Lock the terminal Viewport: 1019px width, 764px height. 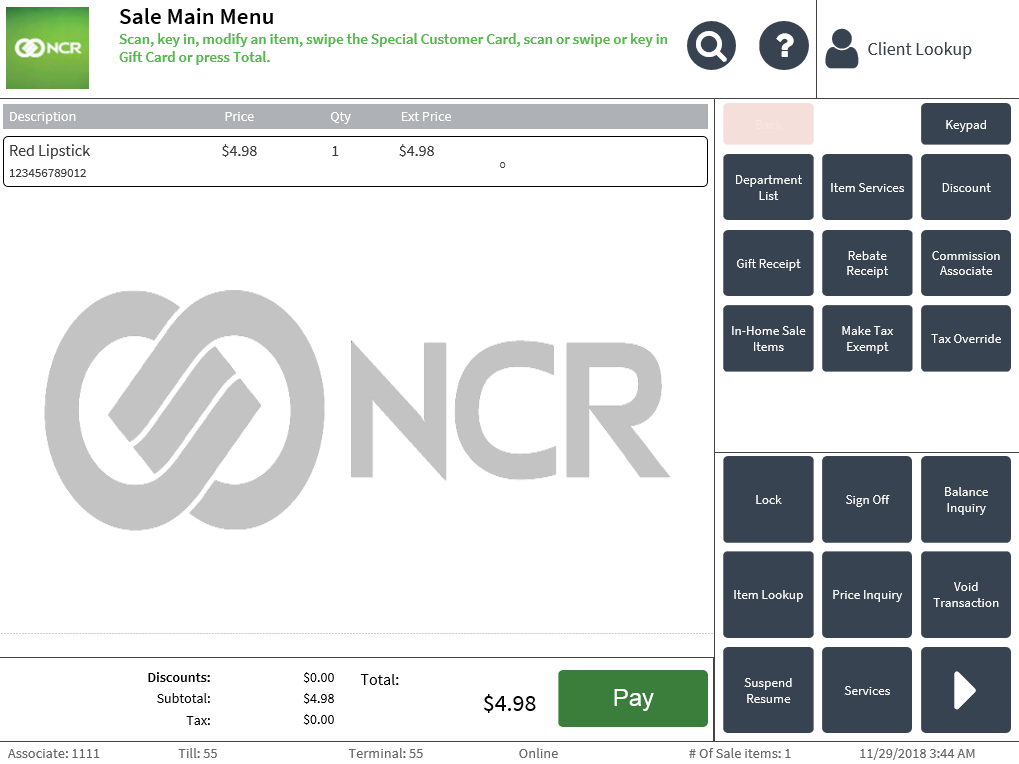[767, 500]
